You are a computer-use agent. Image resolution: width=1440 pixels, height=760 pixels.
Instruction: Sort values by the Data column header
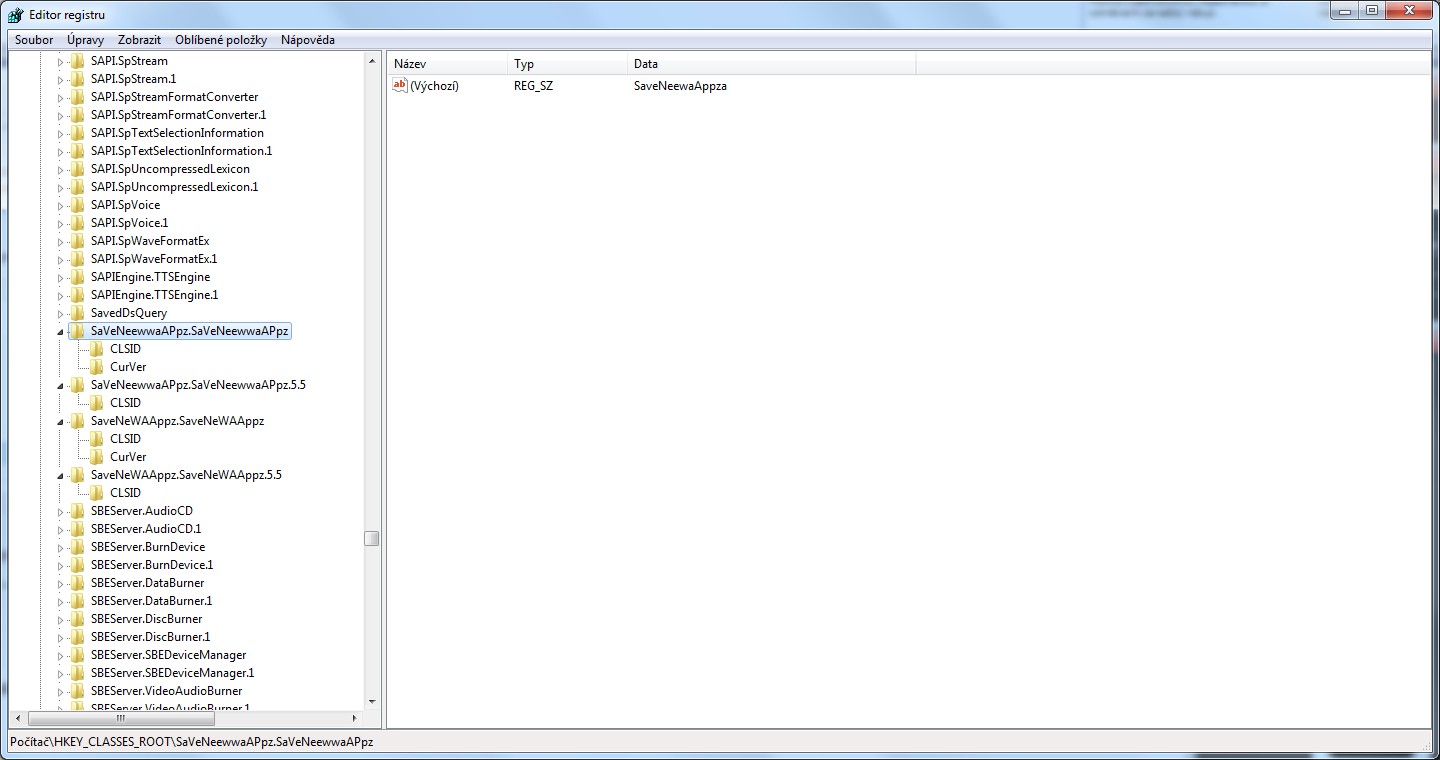coord(771,64)
